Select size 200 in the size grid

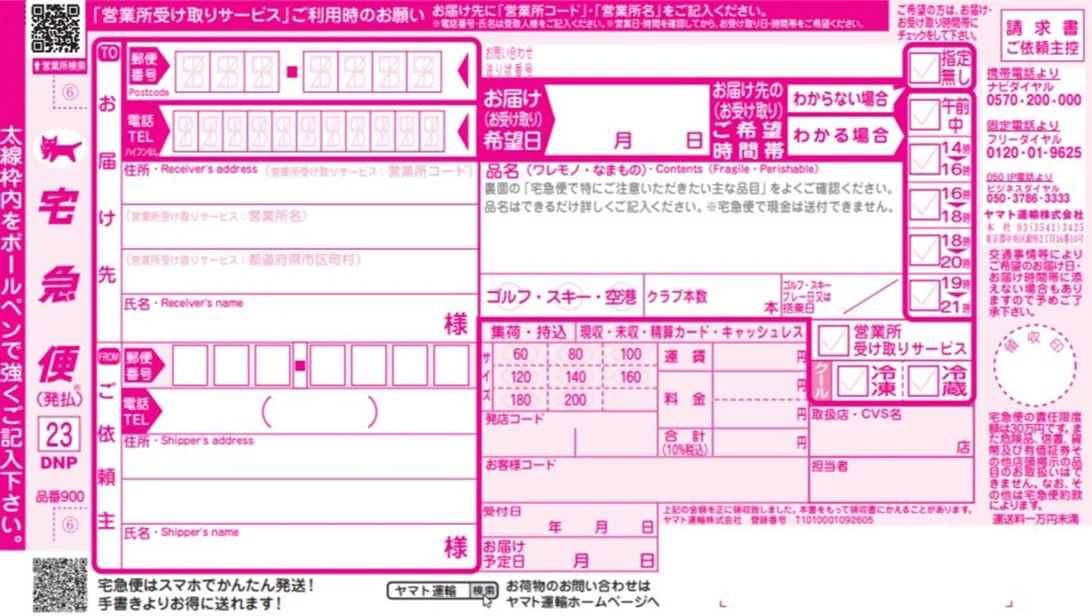(575, 400)
